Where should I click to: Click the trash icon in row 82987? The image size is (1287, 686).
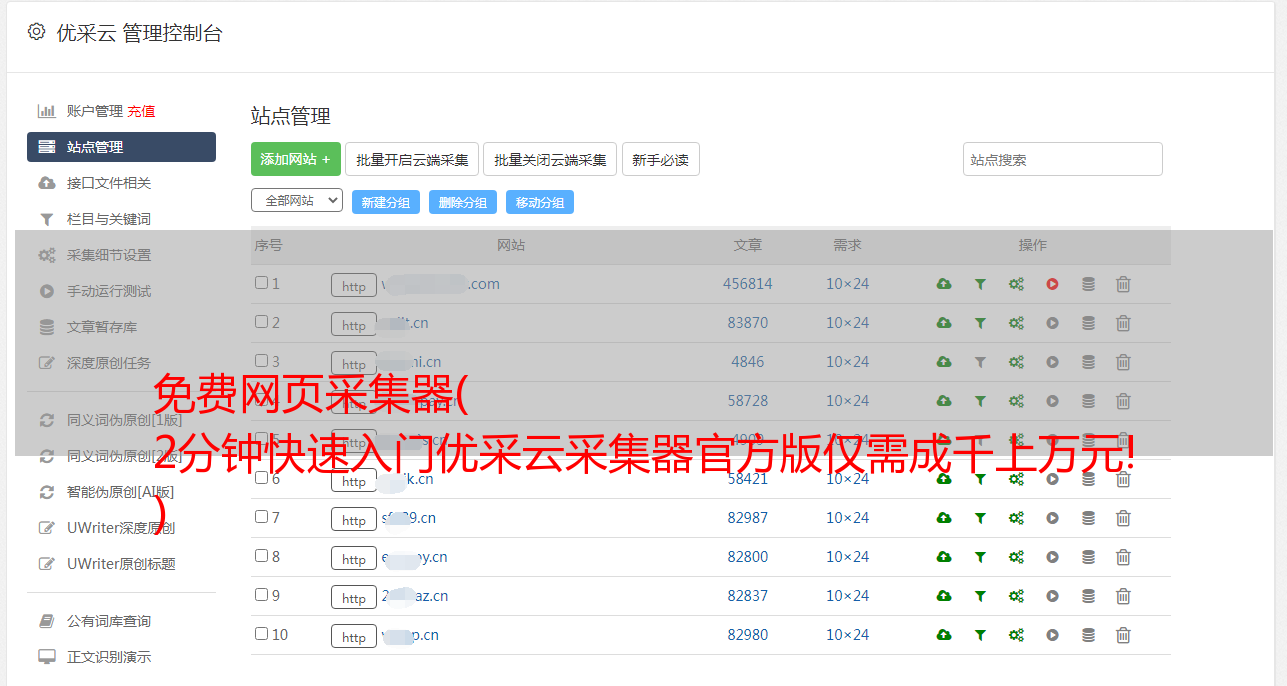(x=1123, y=518)
